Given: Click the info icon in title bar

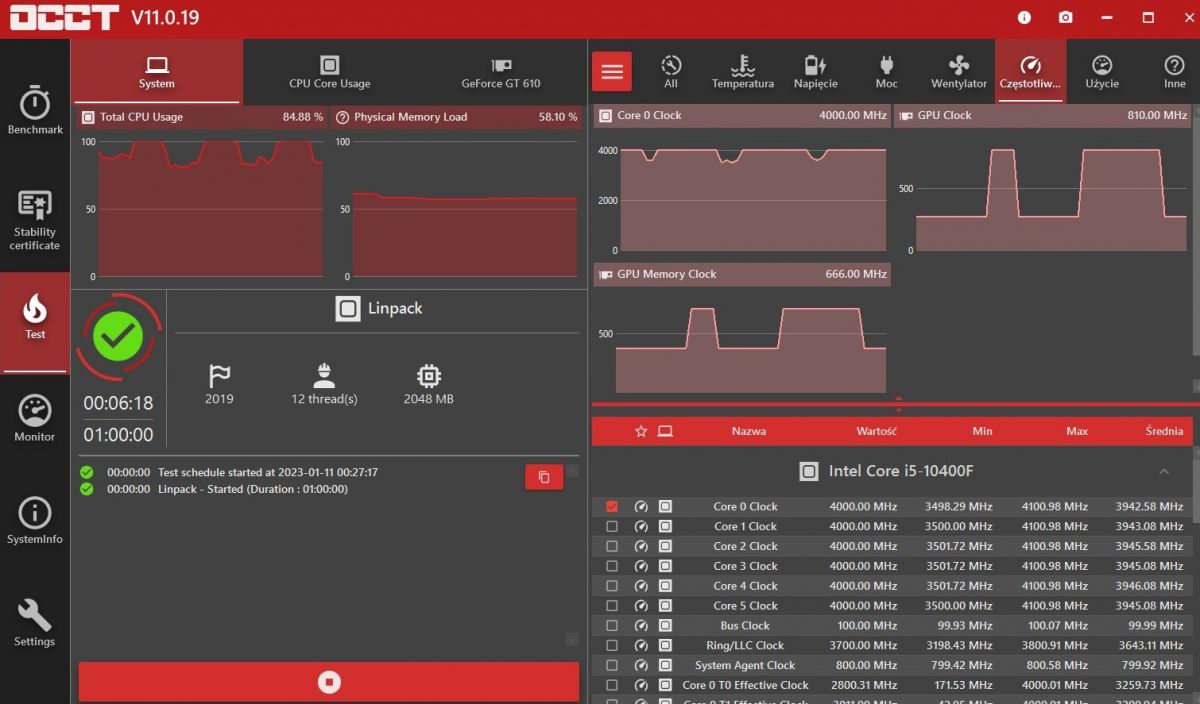Looking at the screenshot, I should tap(1024, 18).
